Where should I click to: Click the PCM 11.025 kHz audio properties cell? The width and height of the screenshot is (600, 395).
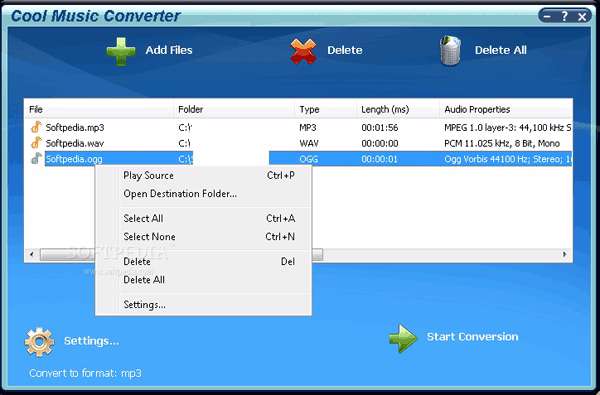coord(502,144)
